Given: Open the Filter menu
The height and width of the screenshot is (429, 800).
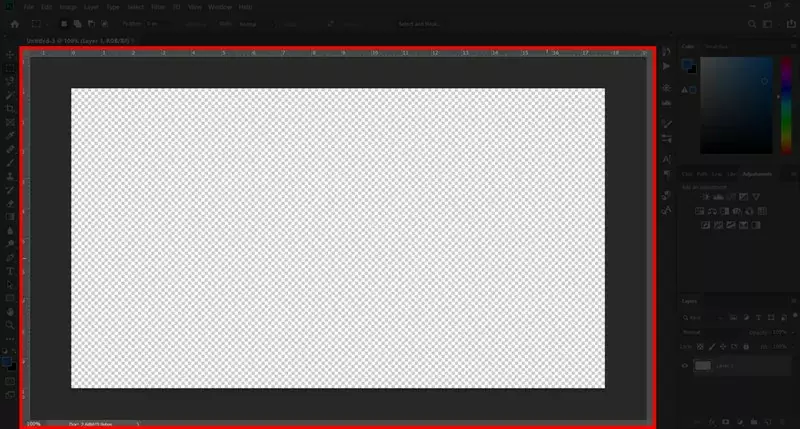Looking at the screenshot, I should 158,7.
